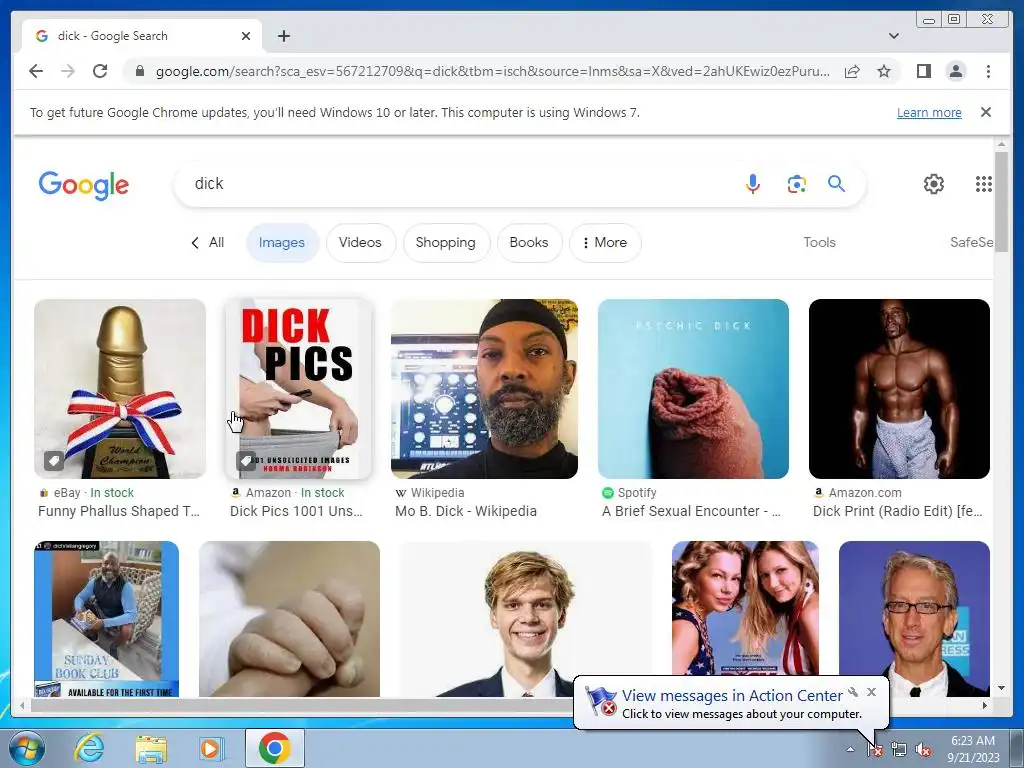
Task: Open the Learn more link
Action: click(x=929, y=112)
